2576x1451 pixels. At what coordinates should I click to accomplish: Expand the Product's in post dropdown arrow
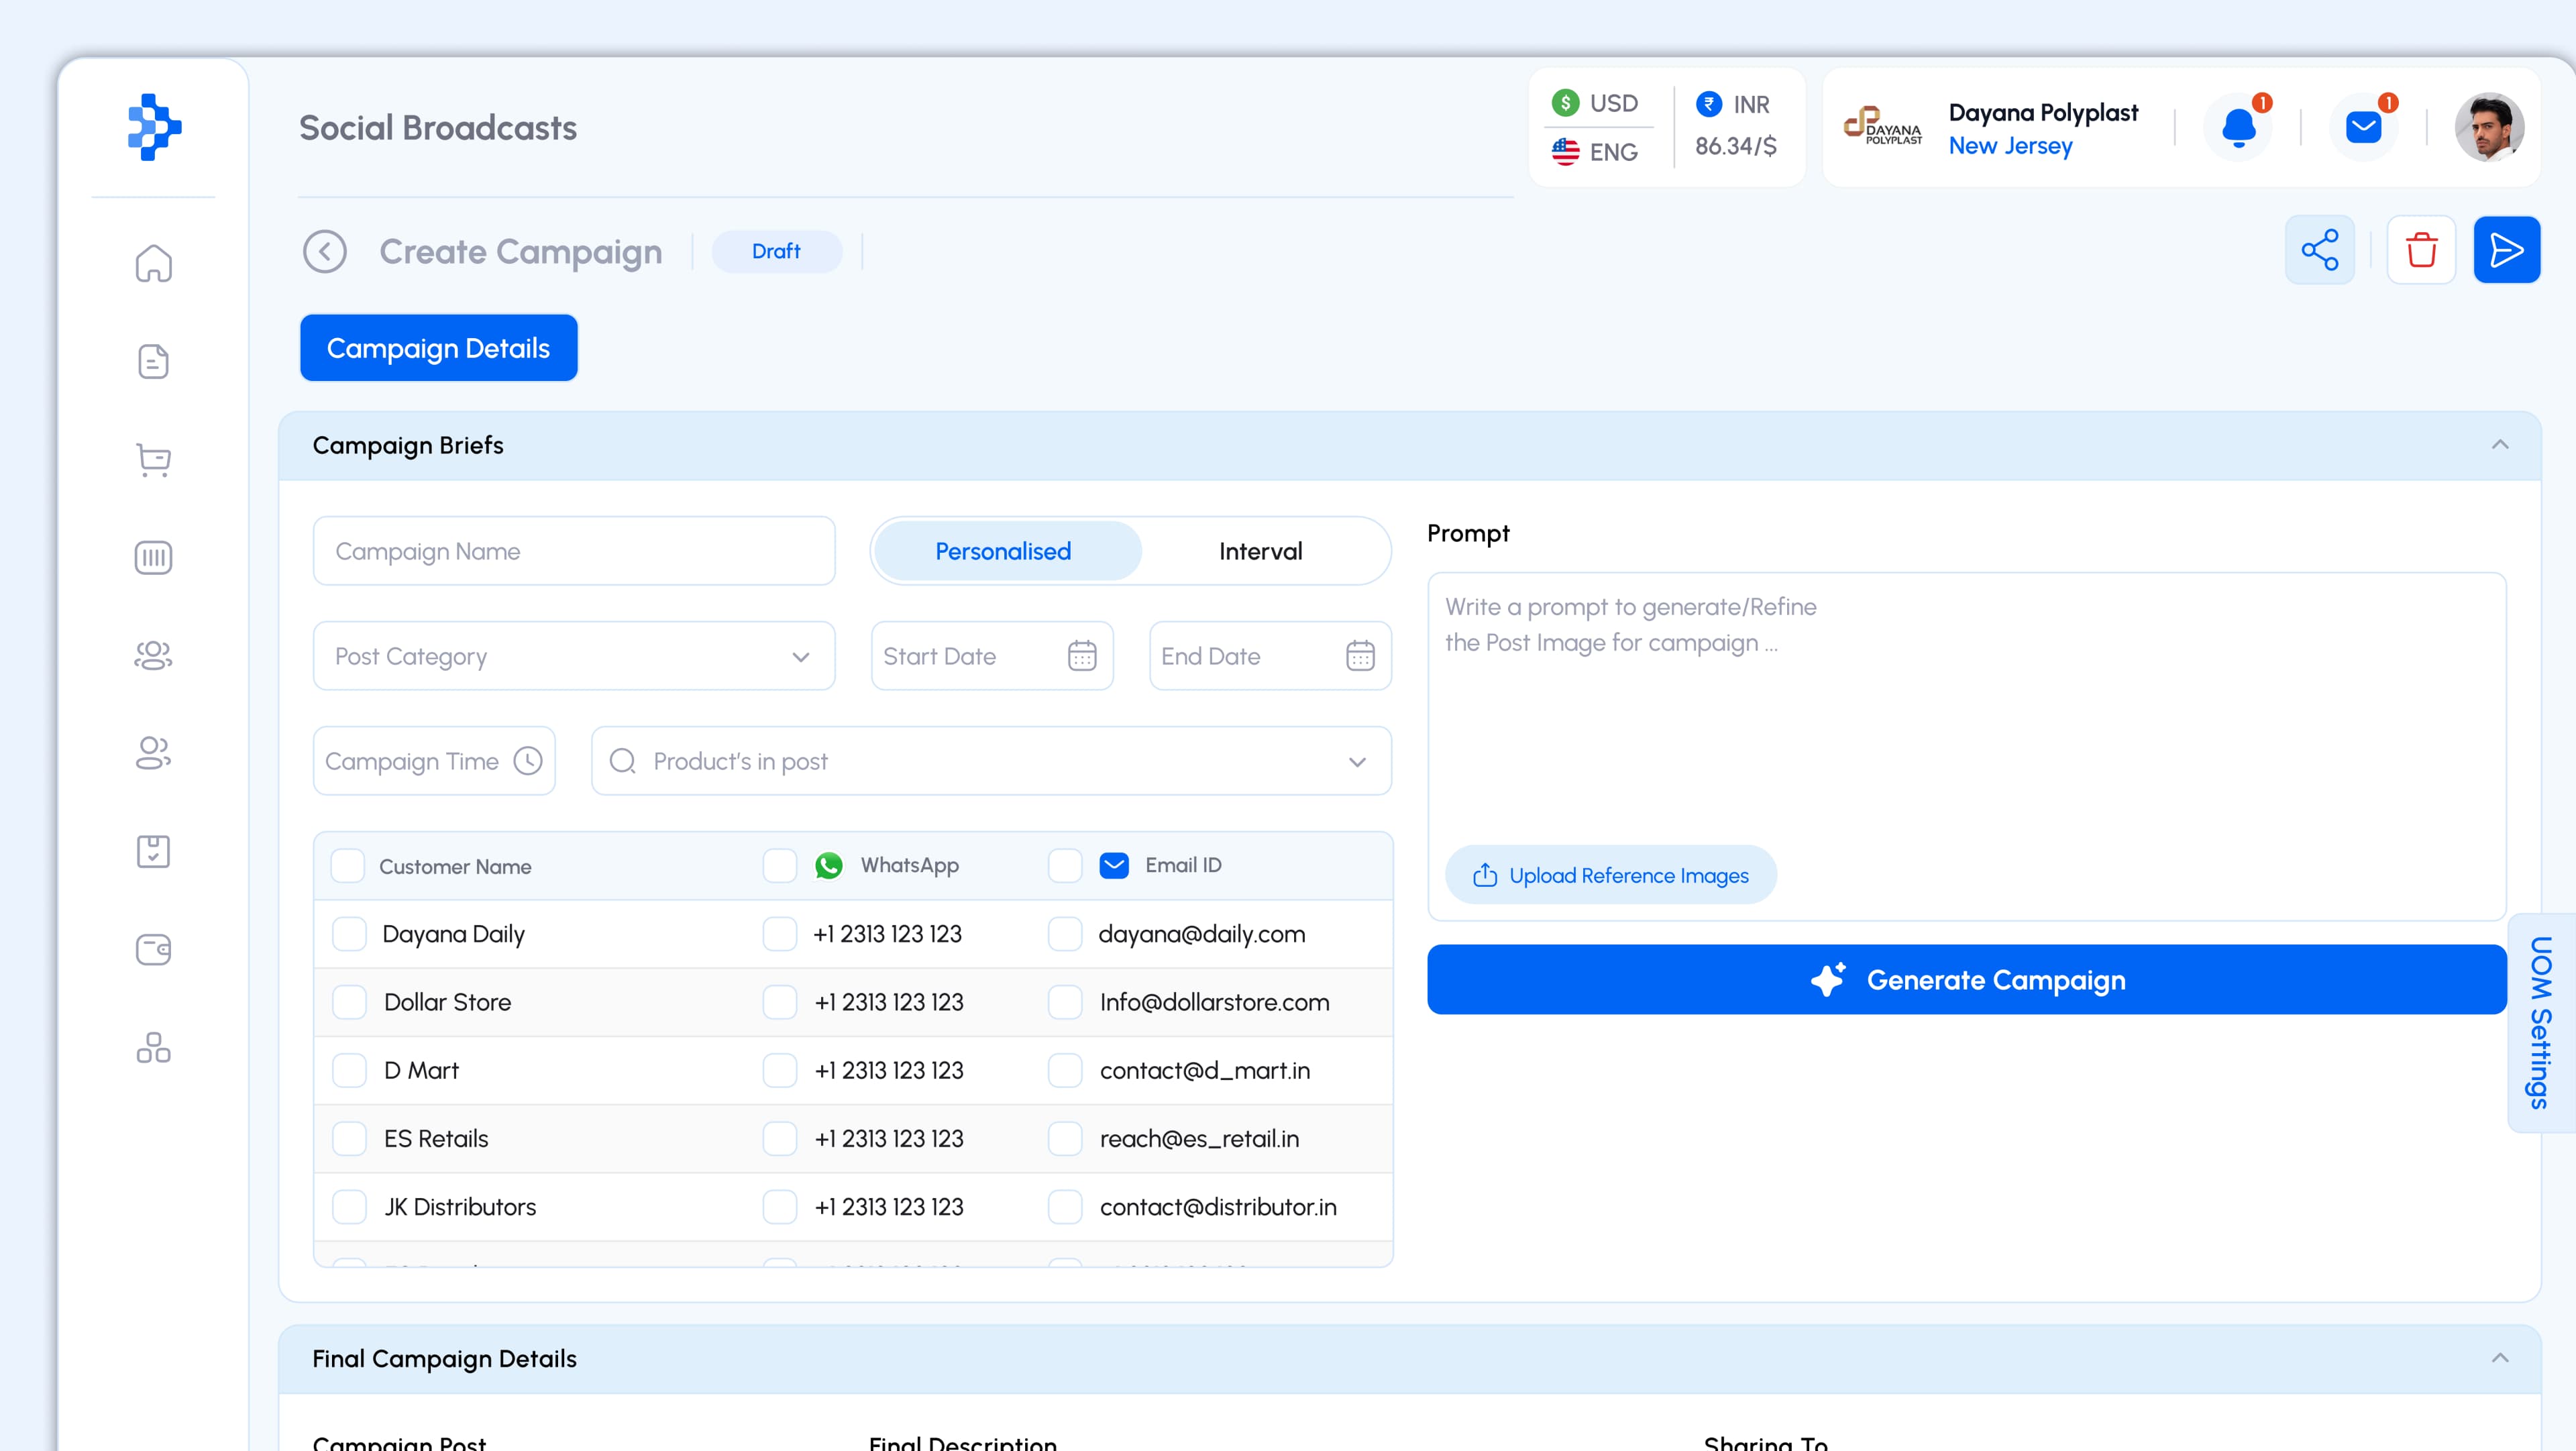tap(1357, 762)
